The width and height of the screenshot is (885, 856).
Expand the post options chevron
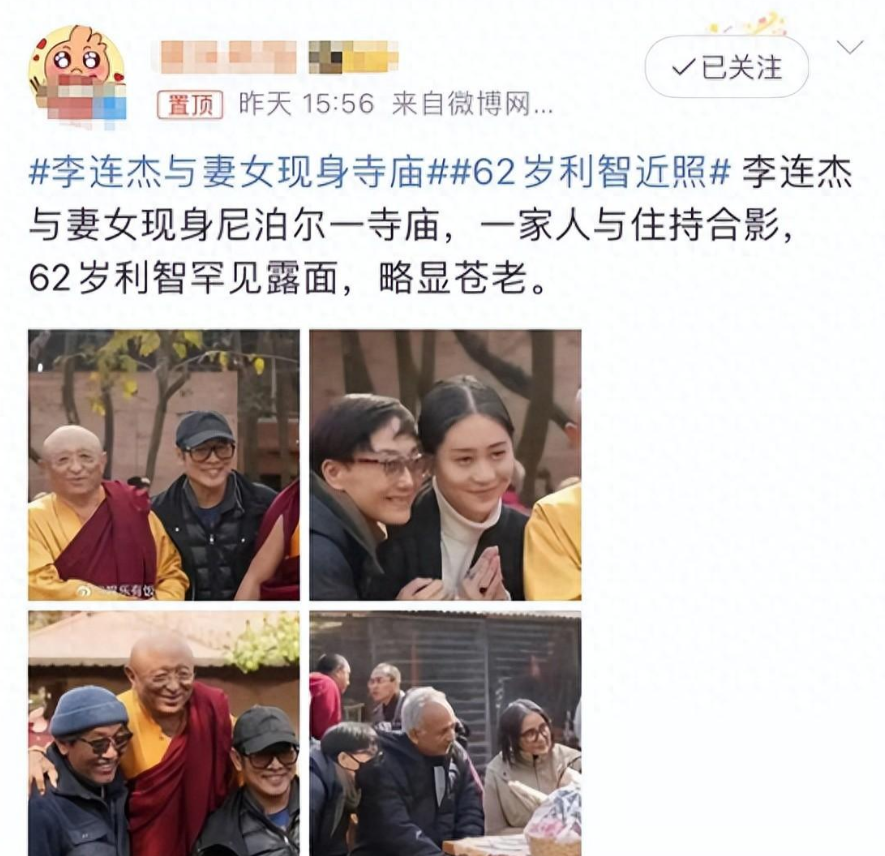(850, 47)
